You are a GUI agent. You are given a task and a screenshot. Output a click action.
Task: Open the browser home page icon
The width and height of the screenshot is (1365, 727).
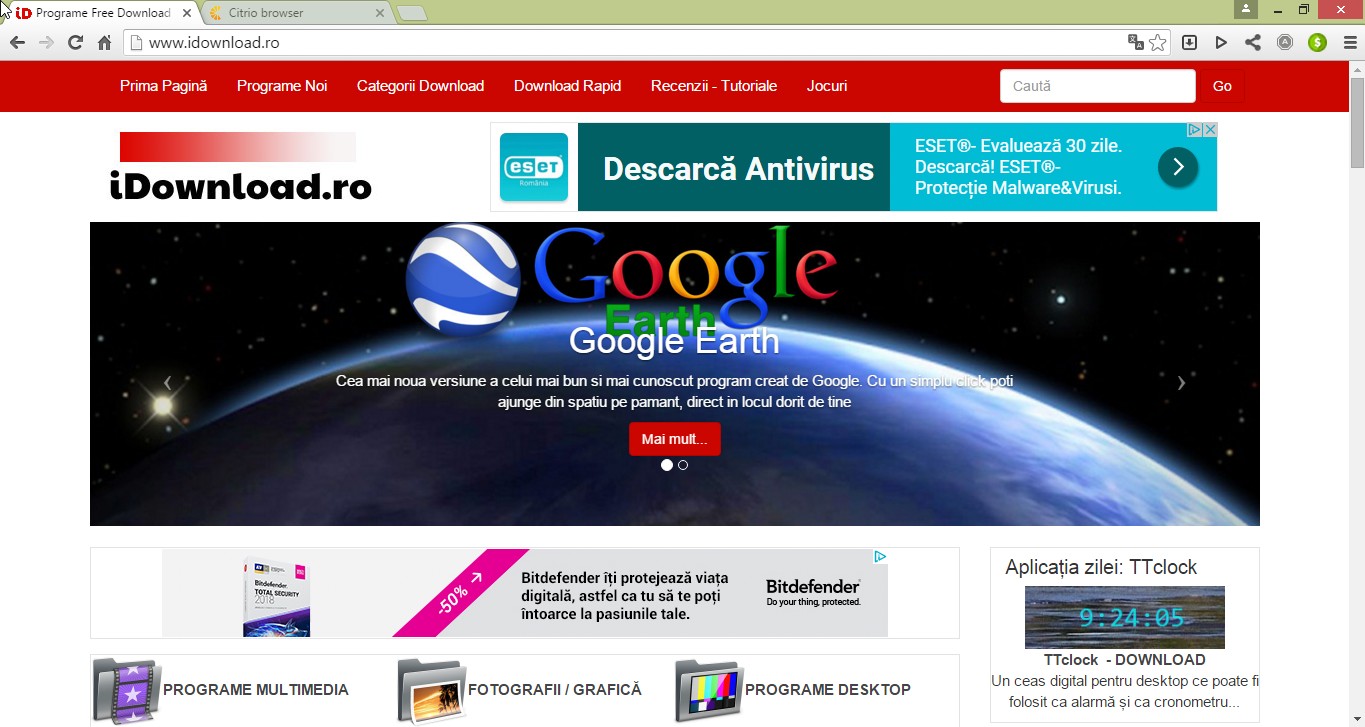click(104, 43)
